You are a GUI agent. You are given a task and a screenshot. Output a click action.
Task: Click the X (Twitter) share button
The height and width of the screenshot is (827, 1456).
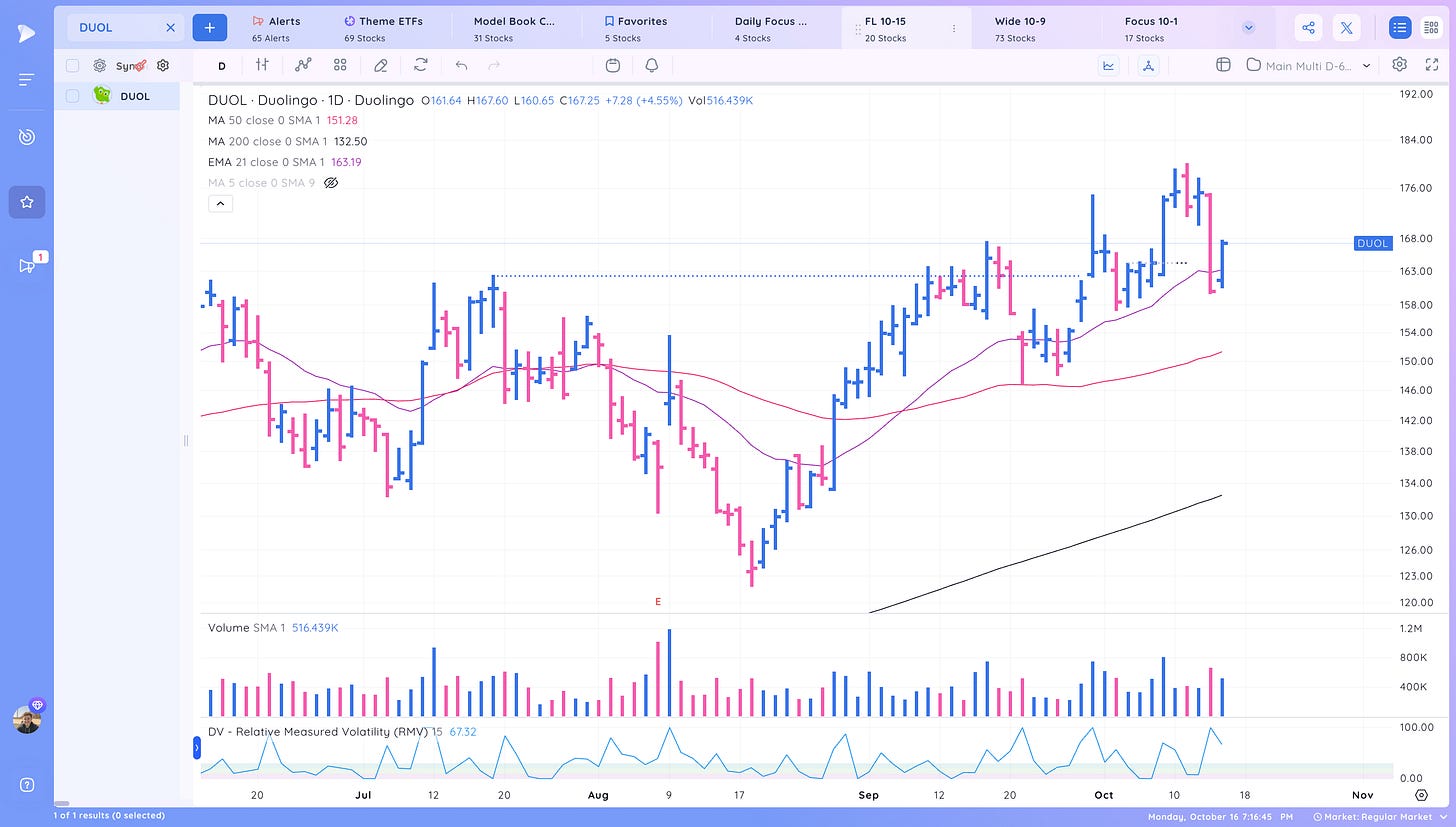click(x=1346, y=28)
